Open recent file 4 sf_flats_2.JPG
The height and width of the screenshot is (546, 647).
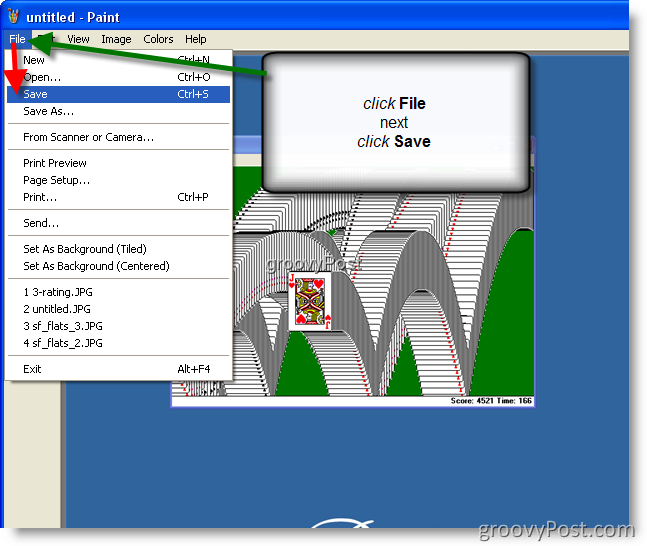click(118, 343)
